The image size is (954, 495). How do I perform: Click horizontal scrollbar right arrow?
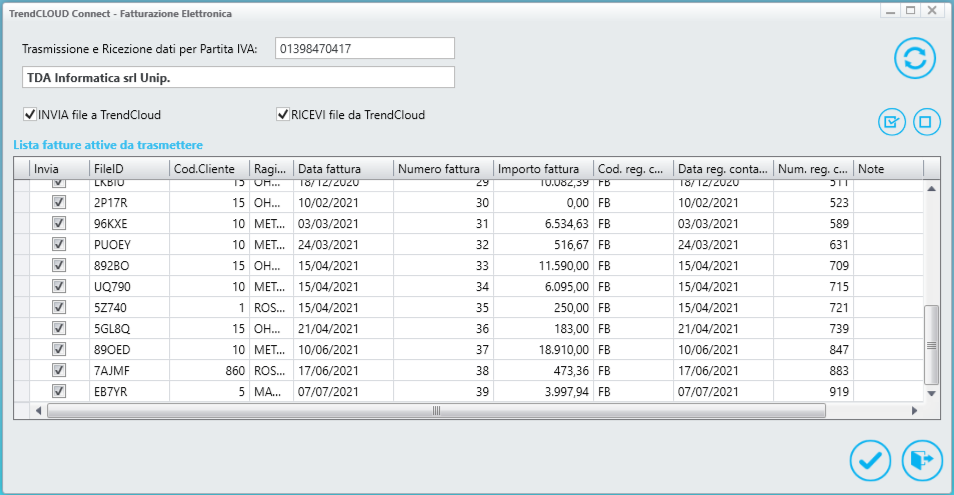point(914,411)
